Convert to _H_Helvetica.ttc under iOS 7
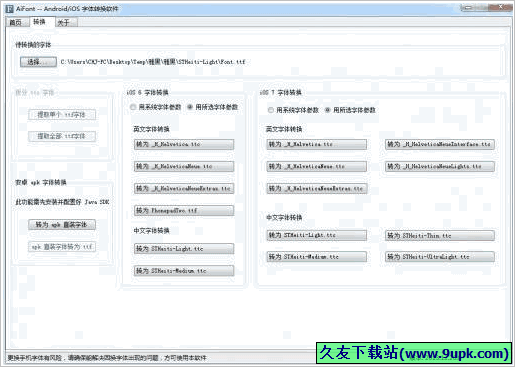This screenshot has width=515, height=367. pyautogui.click(x=317, y=144)
